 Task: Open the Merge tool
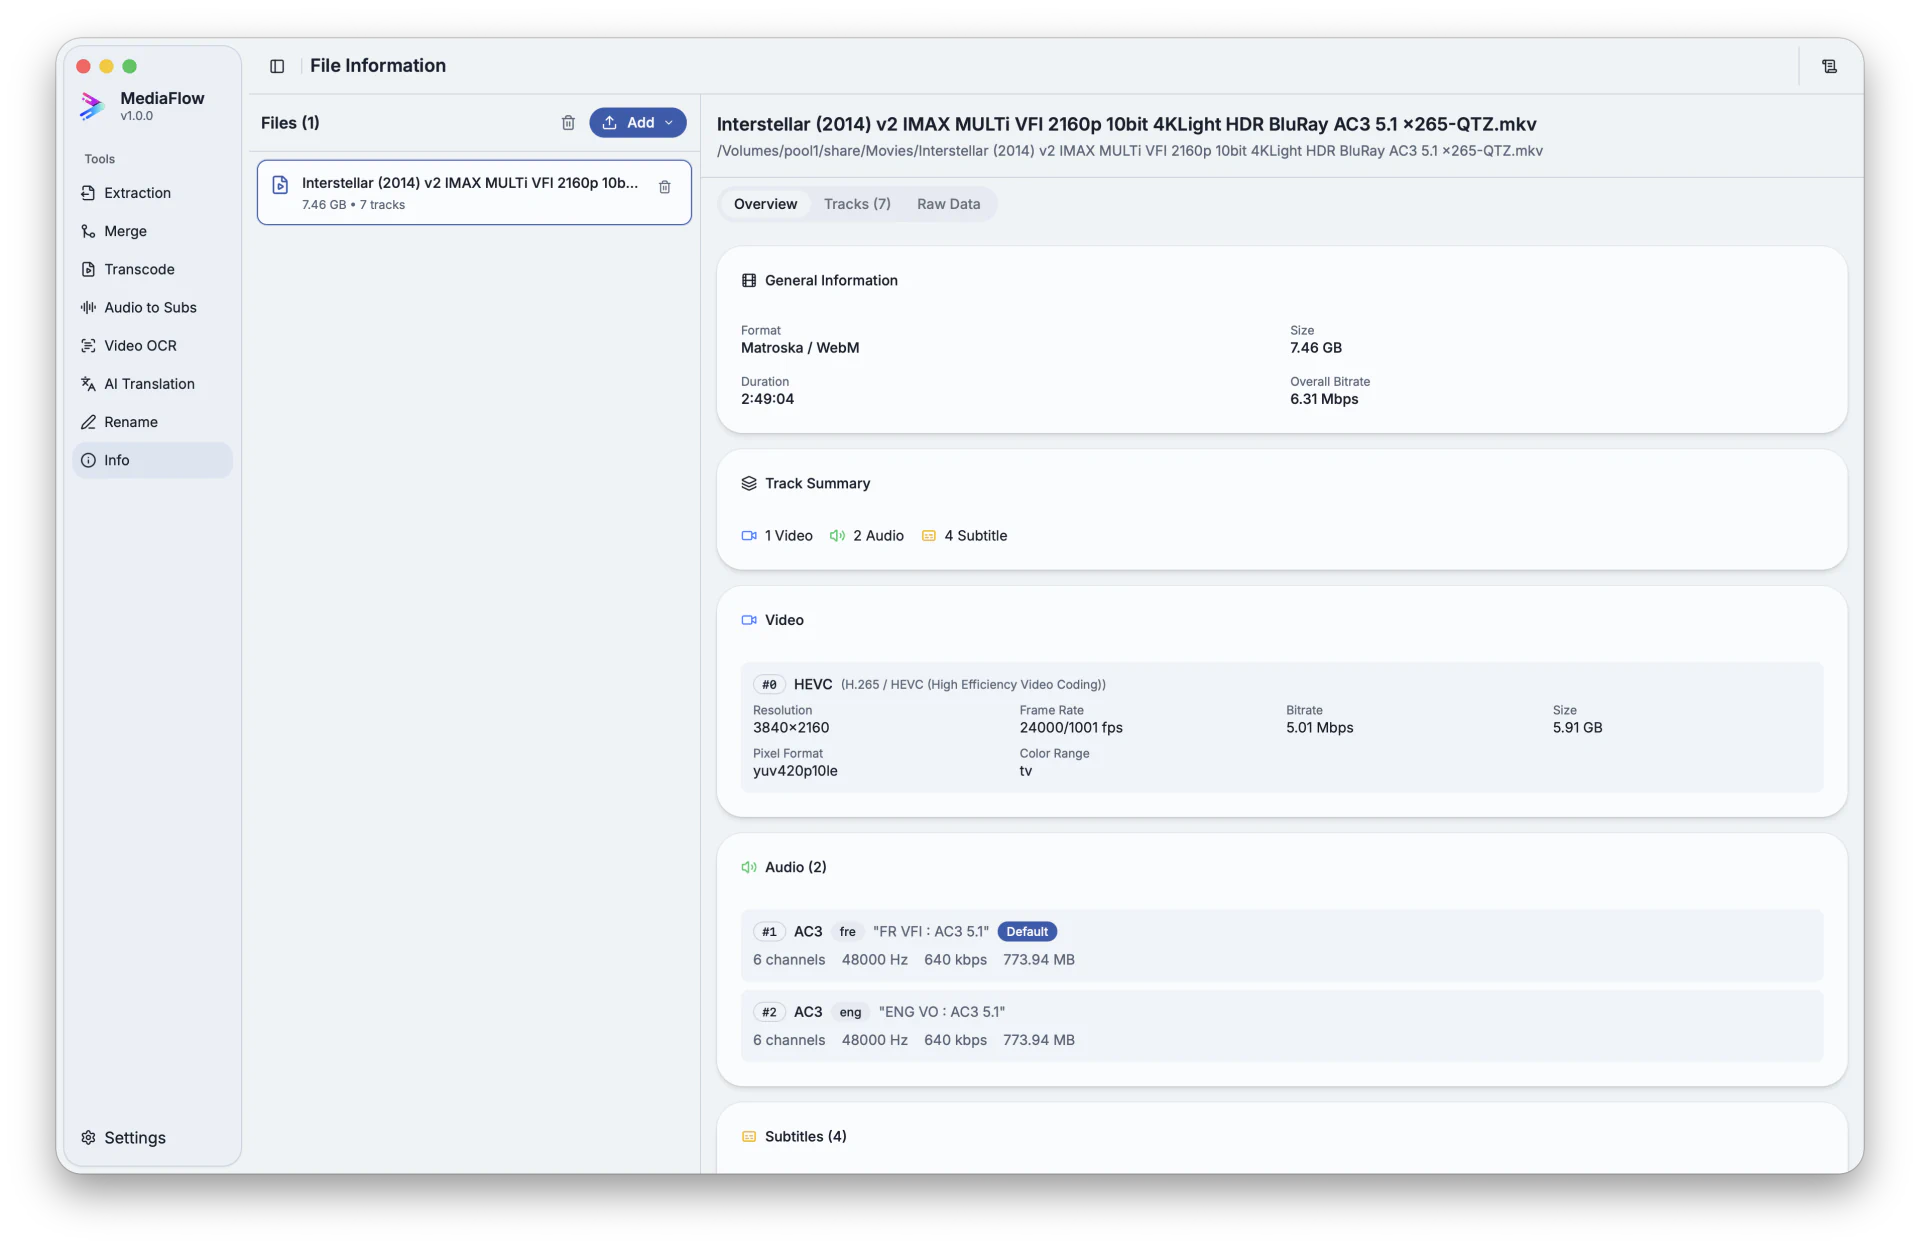(152, 231)
